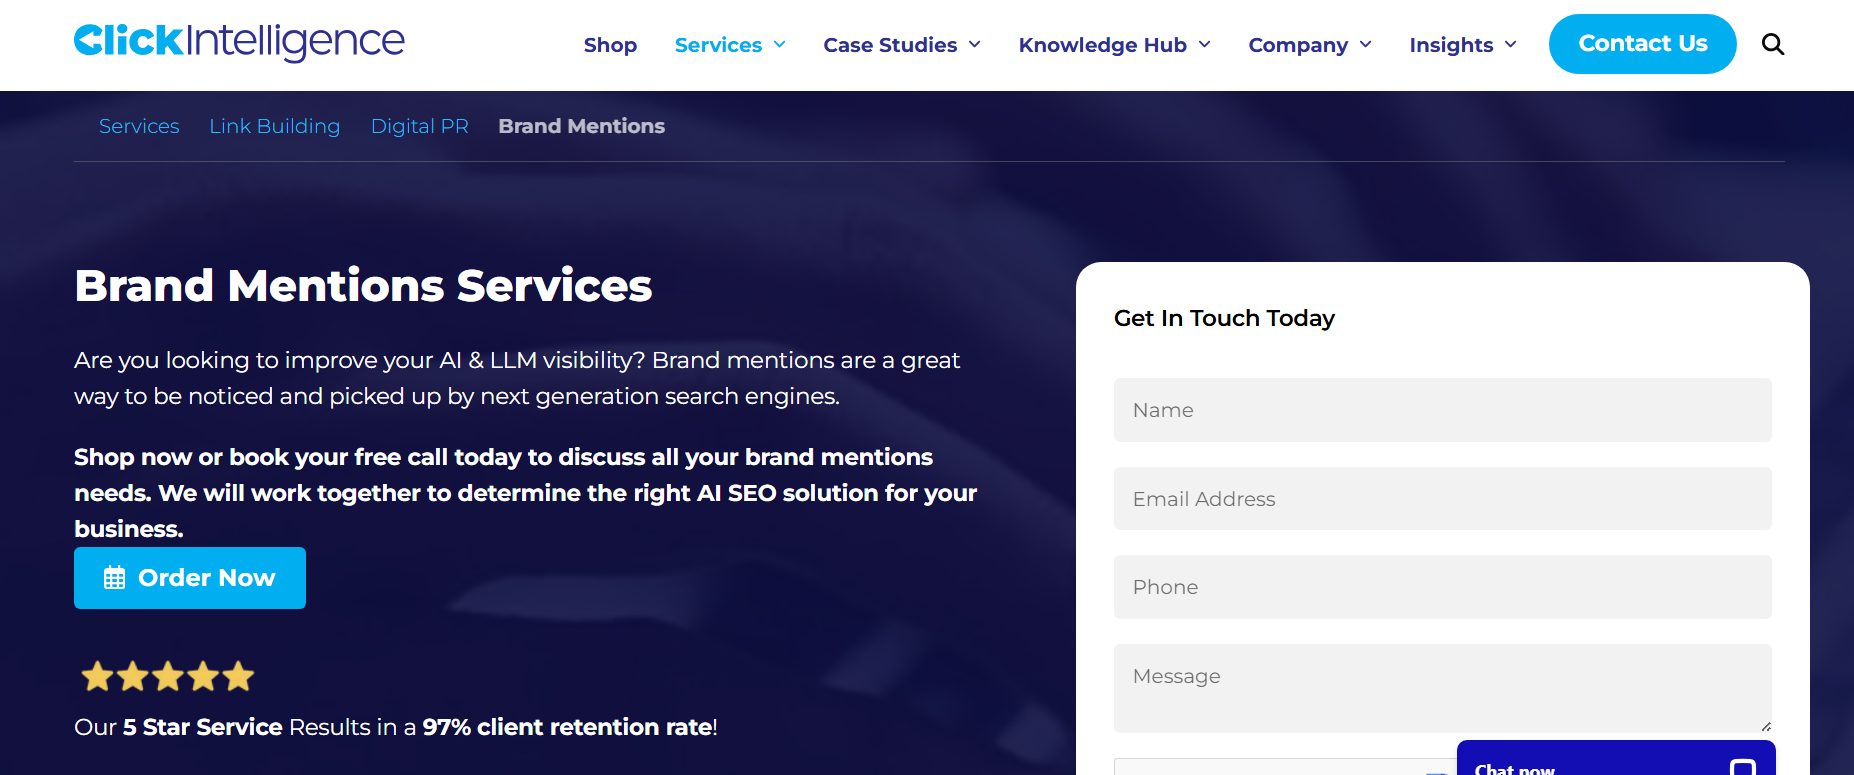Click the Contact Us button
This screenshot has height=775, width=1854.
coord(1643,43)
